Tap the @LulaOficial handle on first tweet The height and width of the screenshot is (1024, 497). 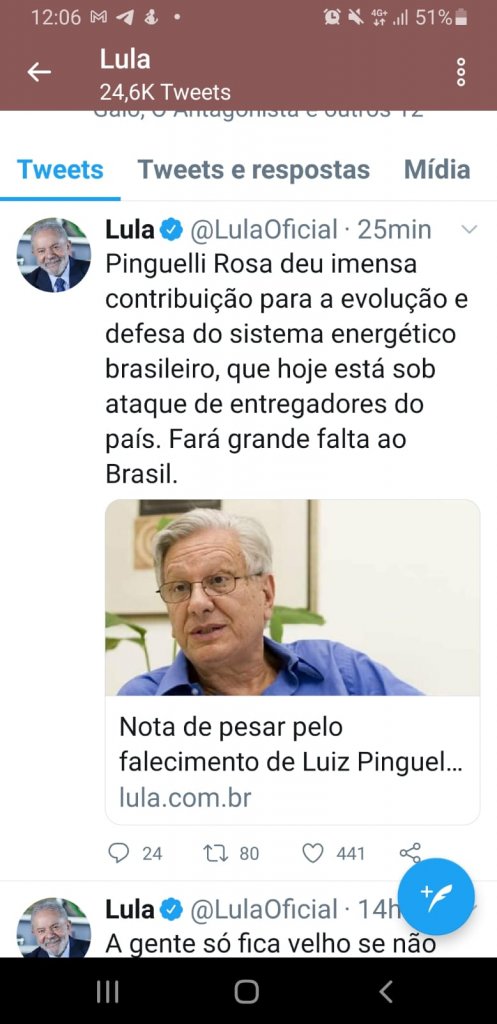264,230
